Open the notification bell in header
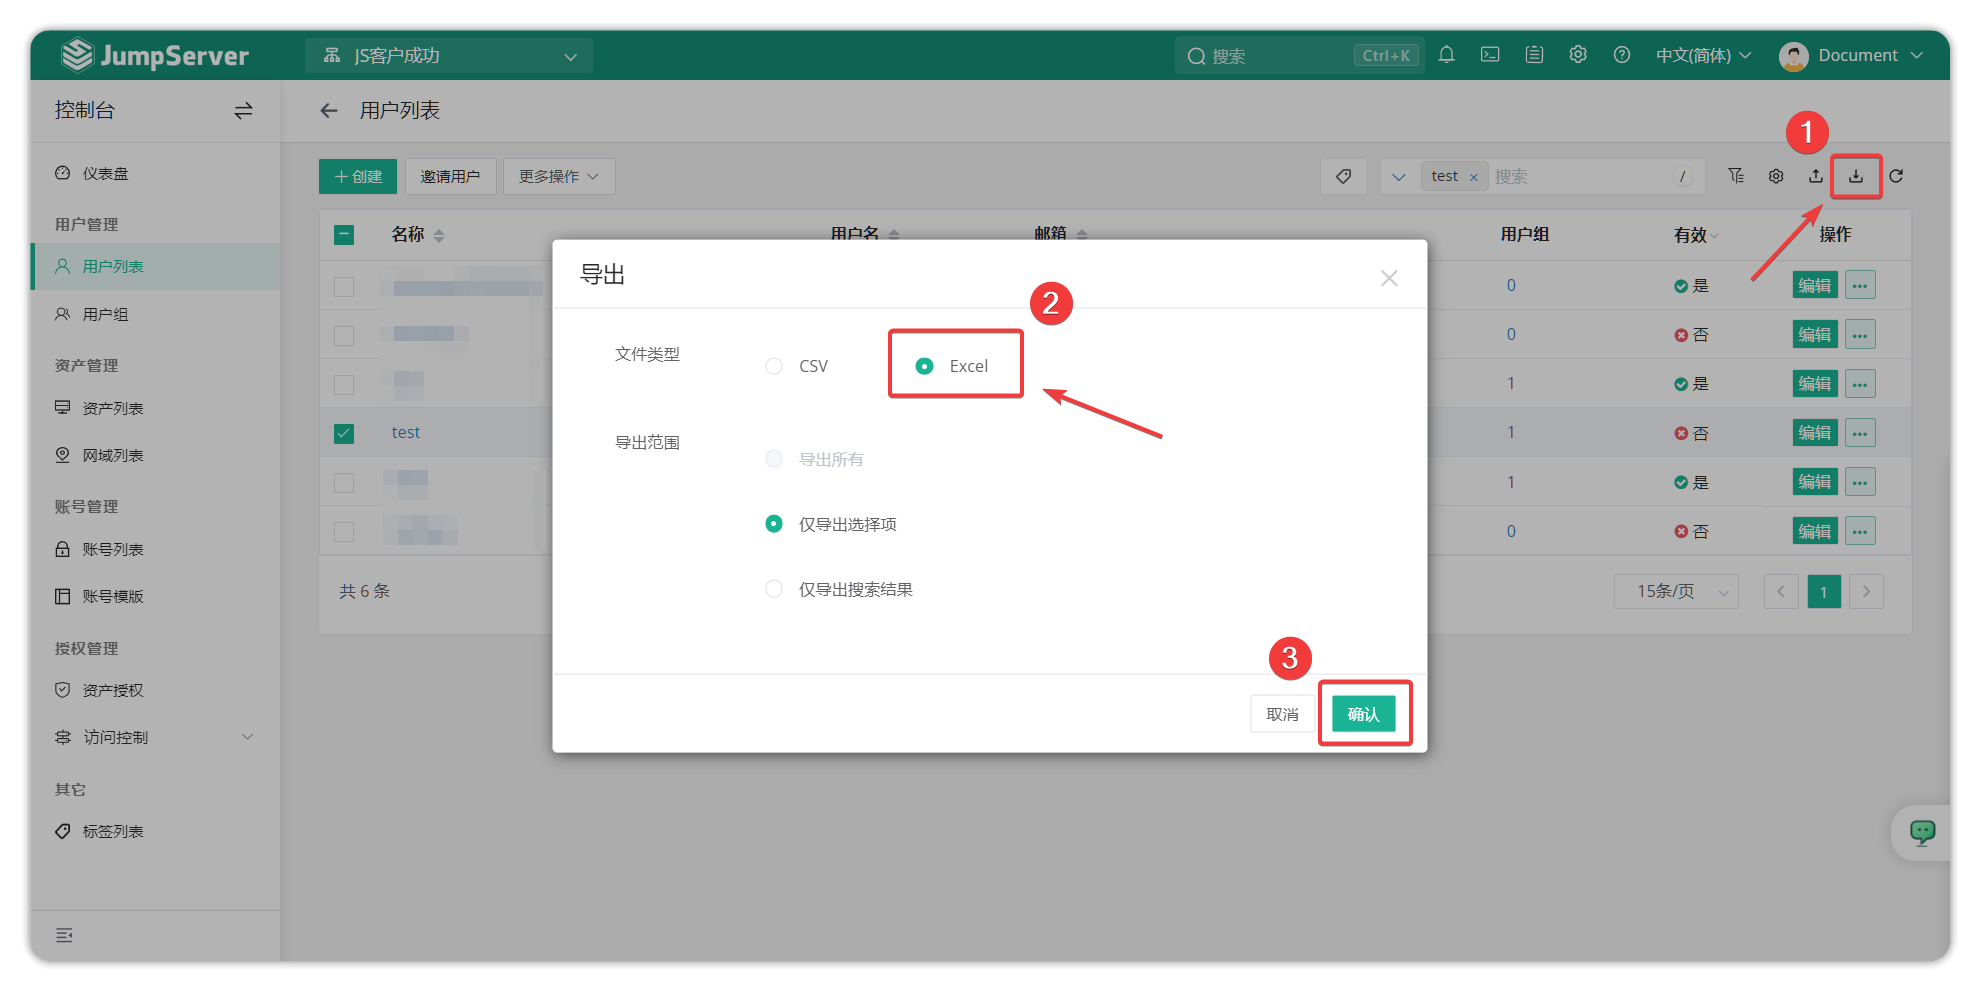Image resolution: width=1980 pixels, height=981 pixels. (1446, 55)
